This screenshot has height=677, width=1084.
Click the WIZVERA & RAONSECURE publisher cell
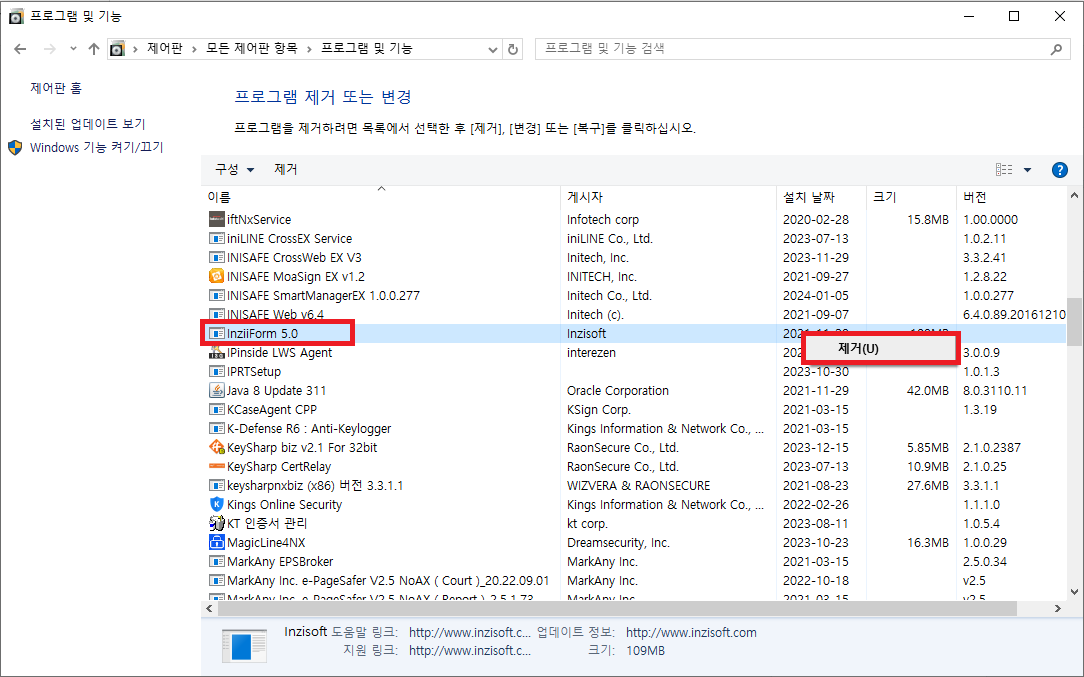(x=639, y=485)
